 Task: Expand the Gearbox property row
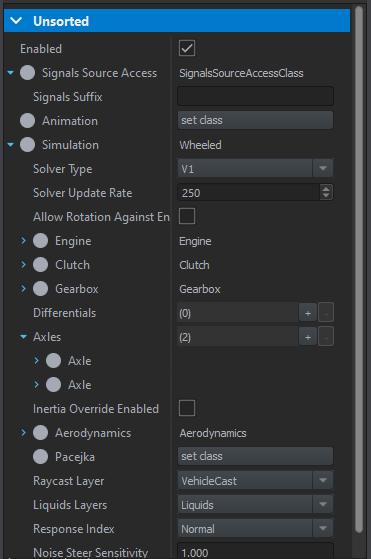pos(24,288)
